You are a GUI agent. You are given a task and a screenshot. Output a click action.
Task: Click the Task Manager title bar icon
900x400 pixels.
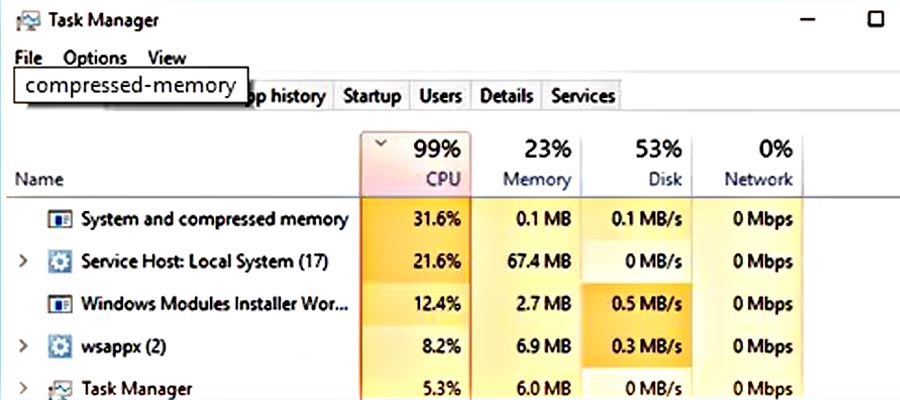pyautogui.click(x=31, y=20)
